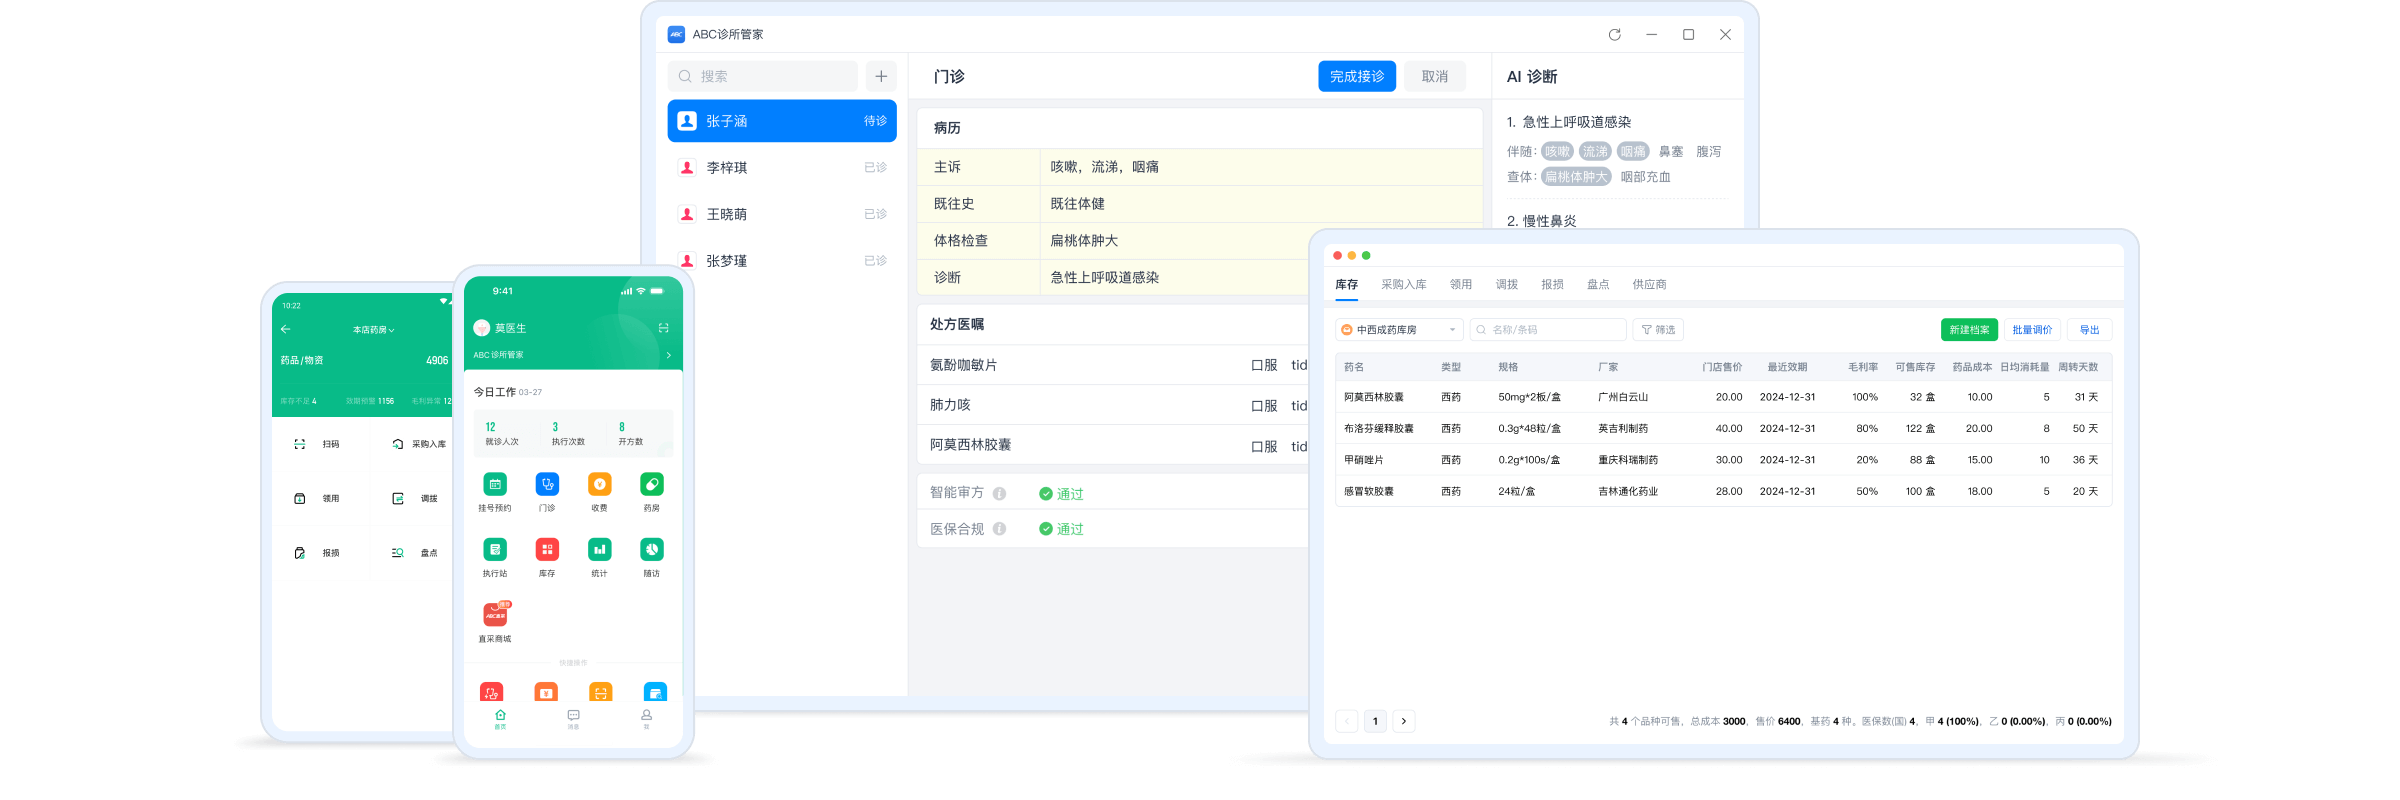This screenshot has width=2400, height=800.
Task: Switch to the 采购入库 tab
Action: coord(1403,285)
